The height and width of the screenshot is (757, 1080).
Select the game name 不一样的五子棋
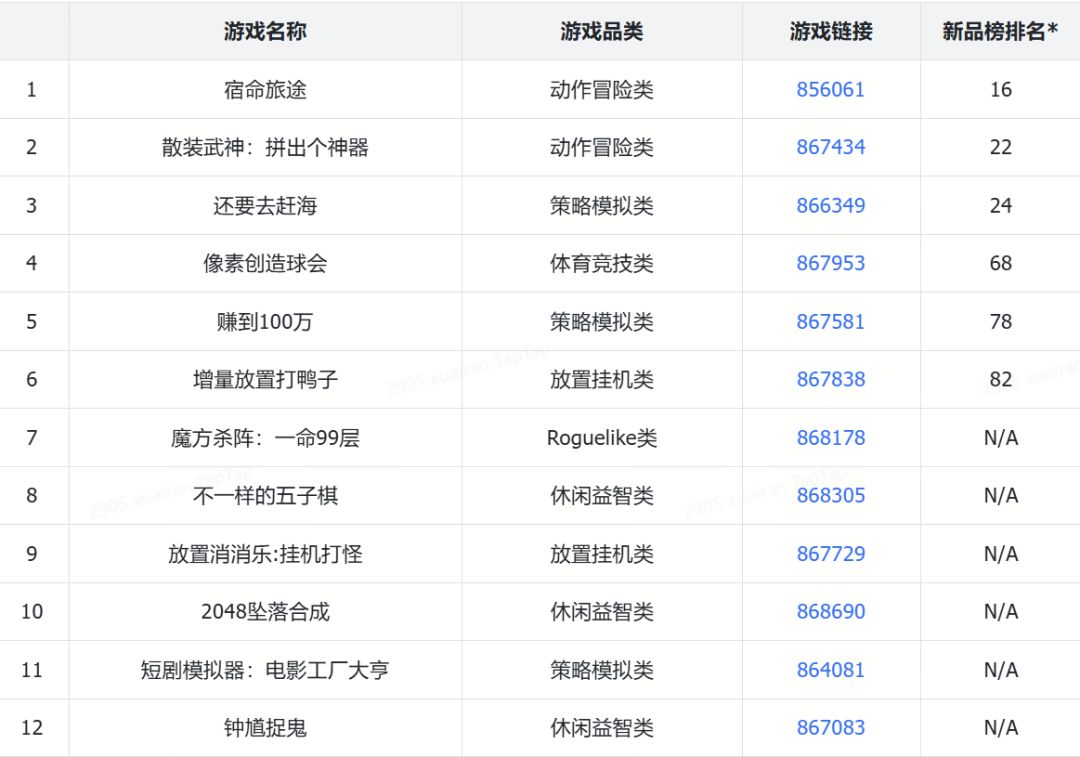click(x=265, y=496)
